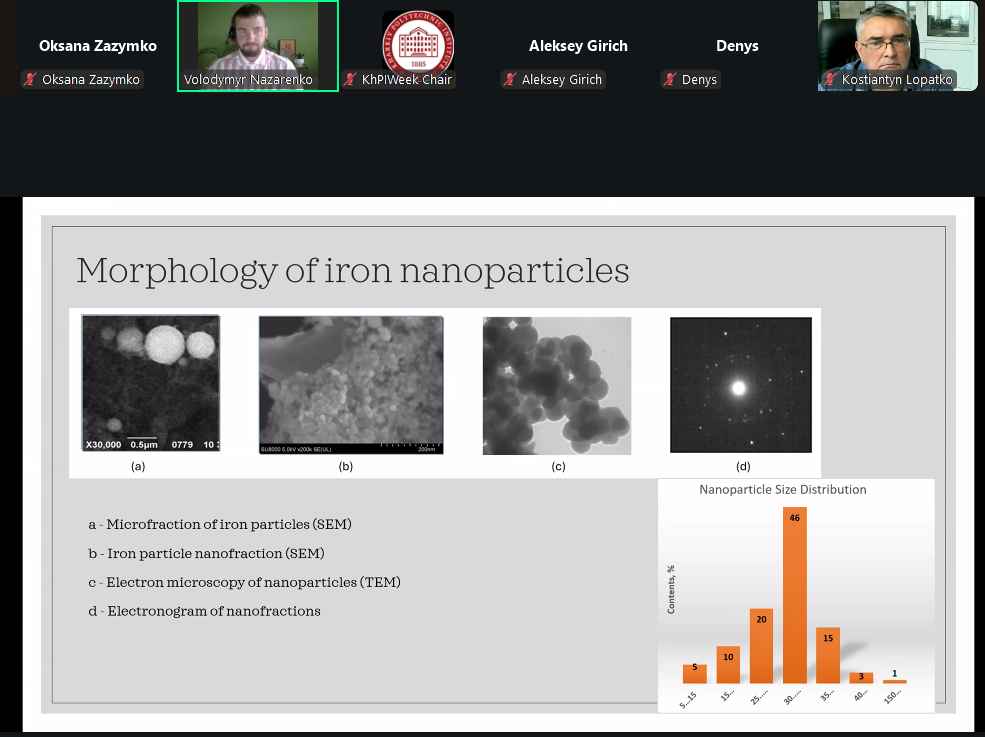This screenshot has height=737, width=985.
Task: Click the Volodymyr Nazarenko name label
Action: click(x=248, y=80)
